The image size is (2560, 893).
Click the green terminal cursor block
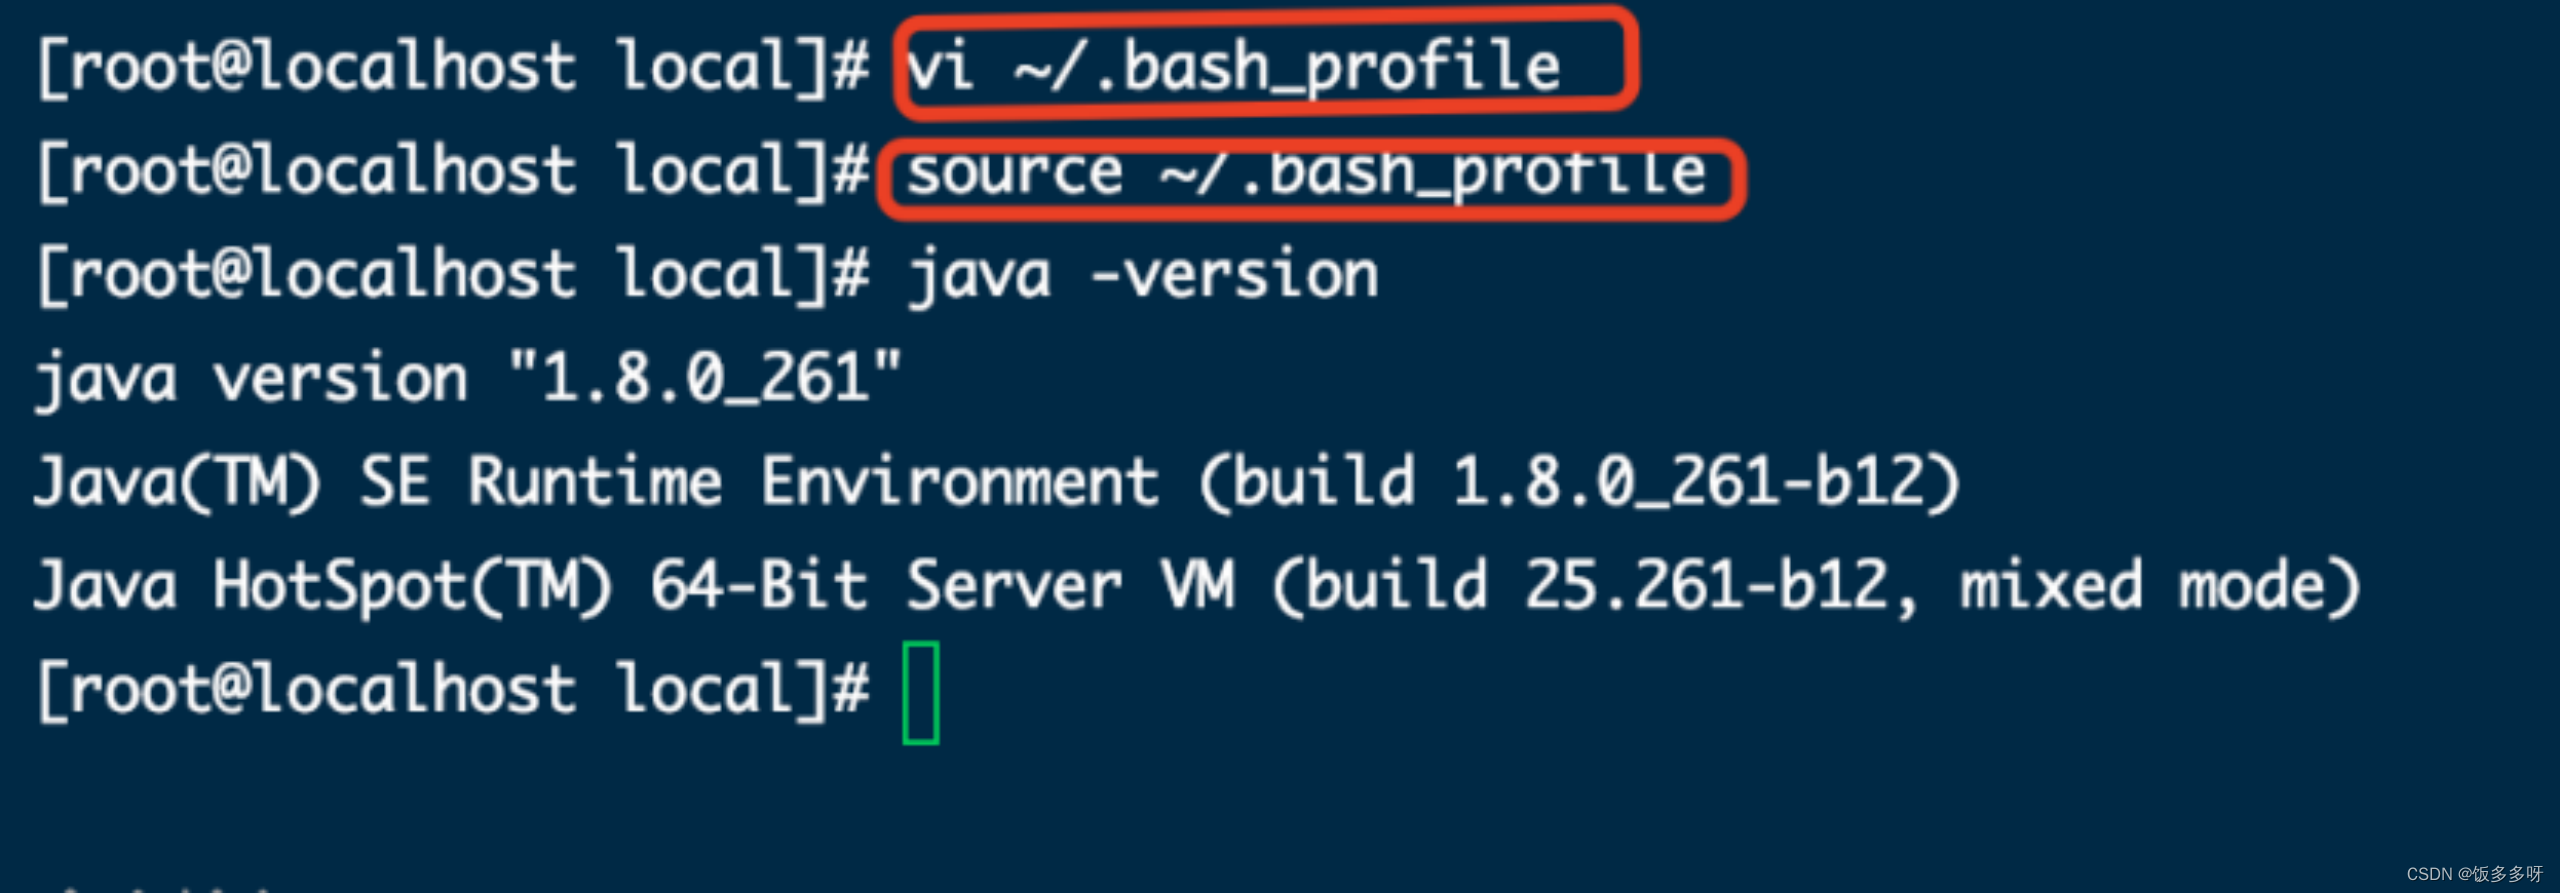coord(920,693)
